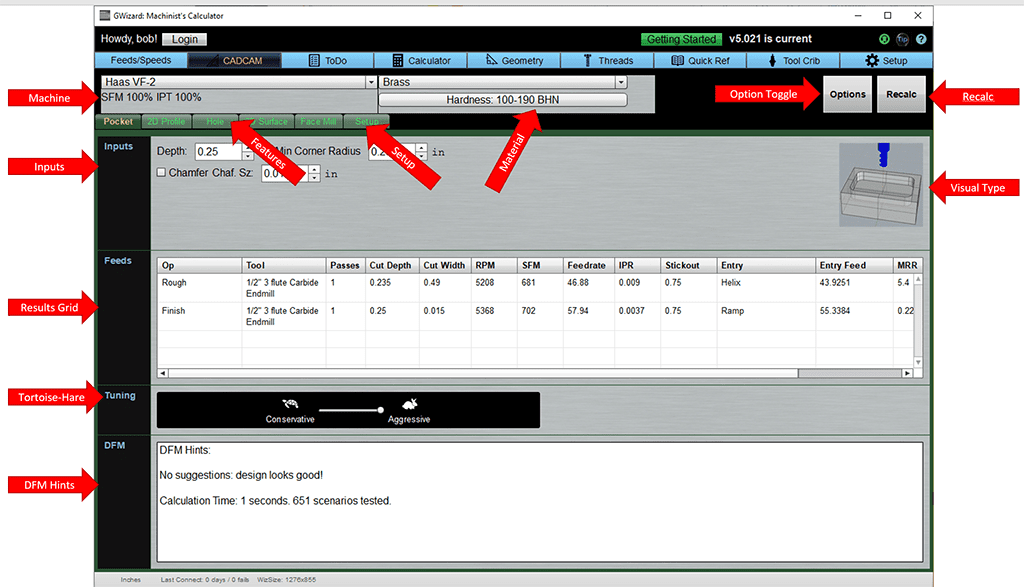Click the Tip icon near the top right

pyautogui.click(x=902, y=39)
